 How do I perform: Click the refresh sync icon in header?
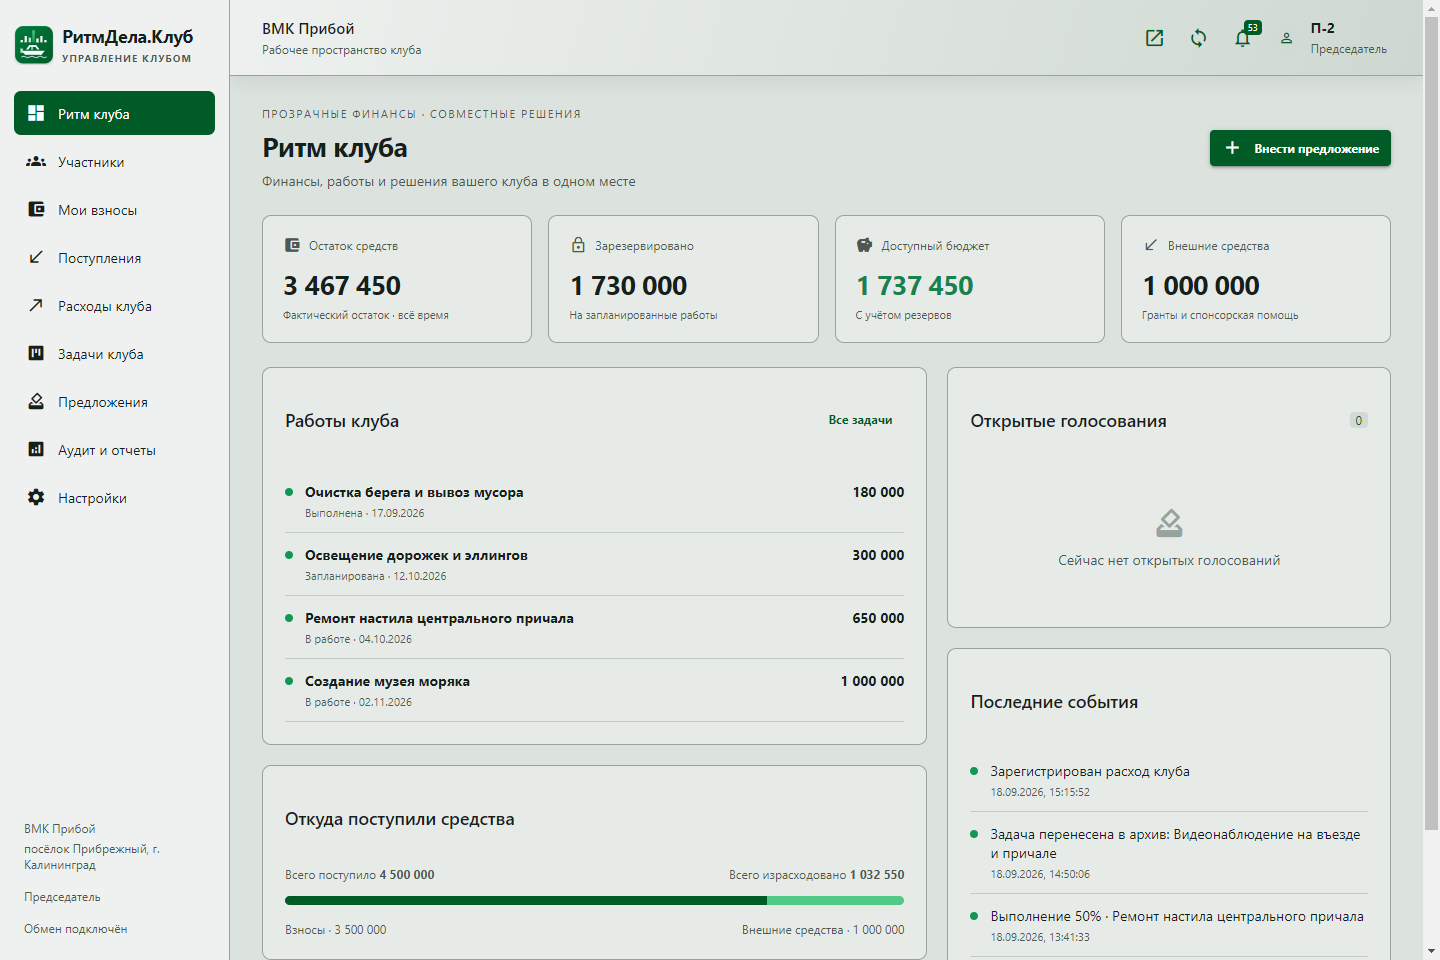point(1198,38)
